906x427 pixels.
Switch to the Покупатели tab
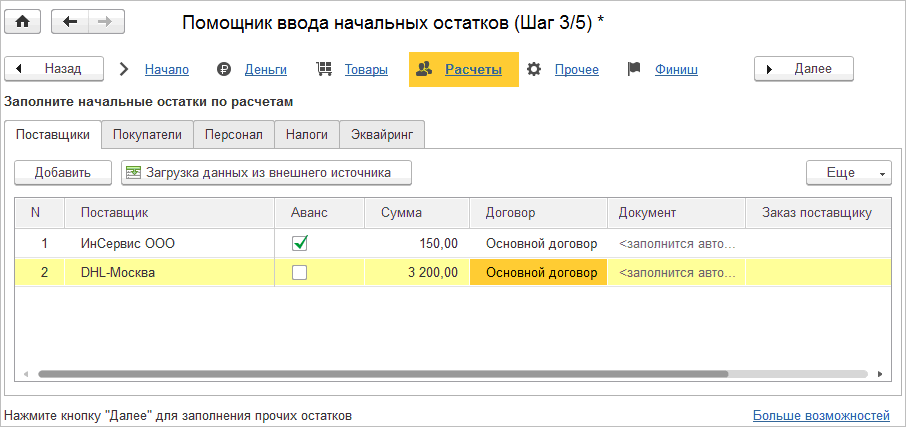(147, 134)
